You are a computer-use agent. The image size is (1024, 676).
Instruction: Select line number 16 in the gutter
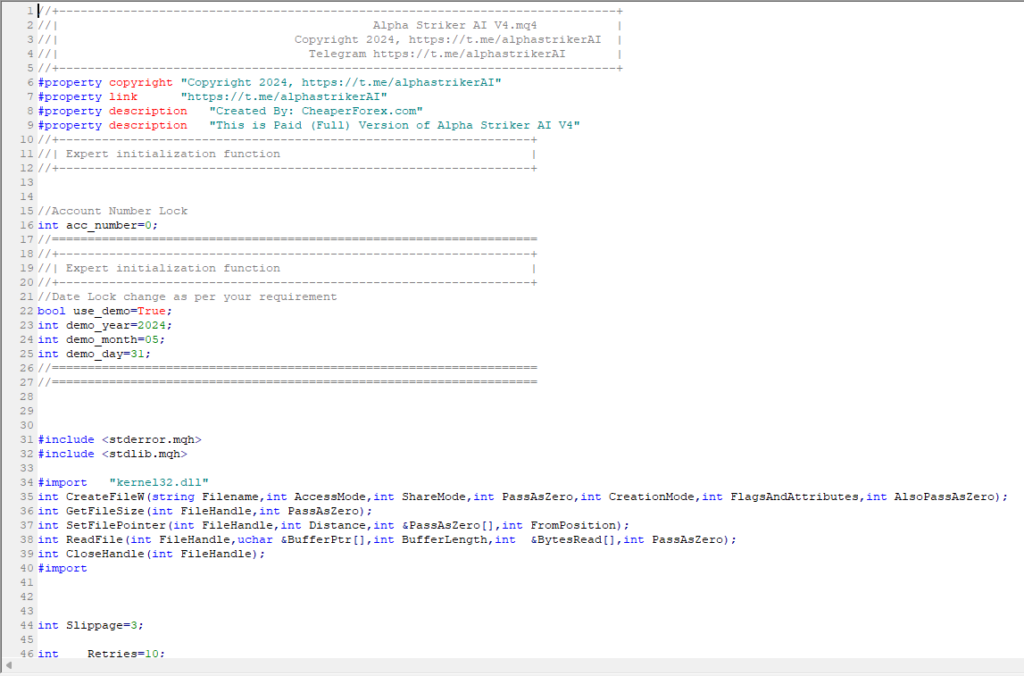[28, 225]
